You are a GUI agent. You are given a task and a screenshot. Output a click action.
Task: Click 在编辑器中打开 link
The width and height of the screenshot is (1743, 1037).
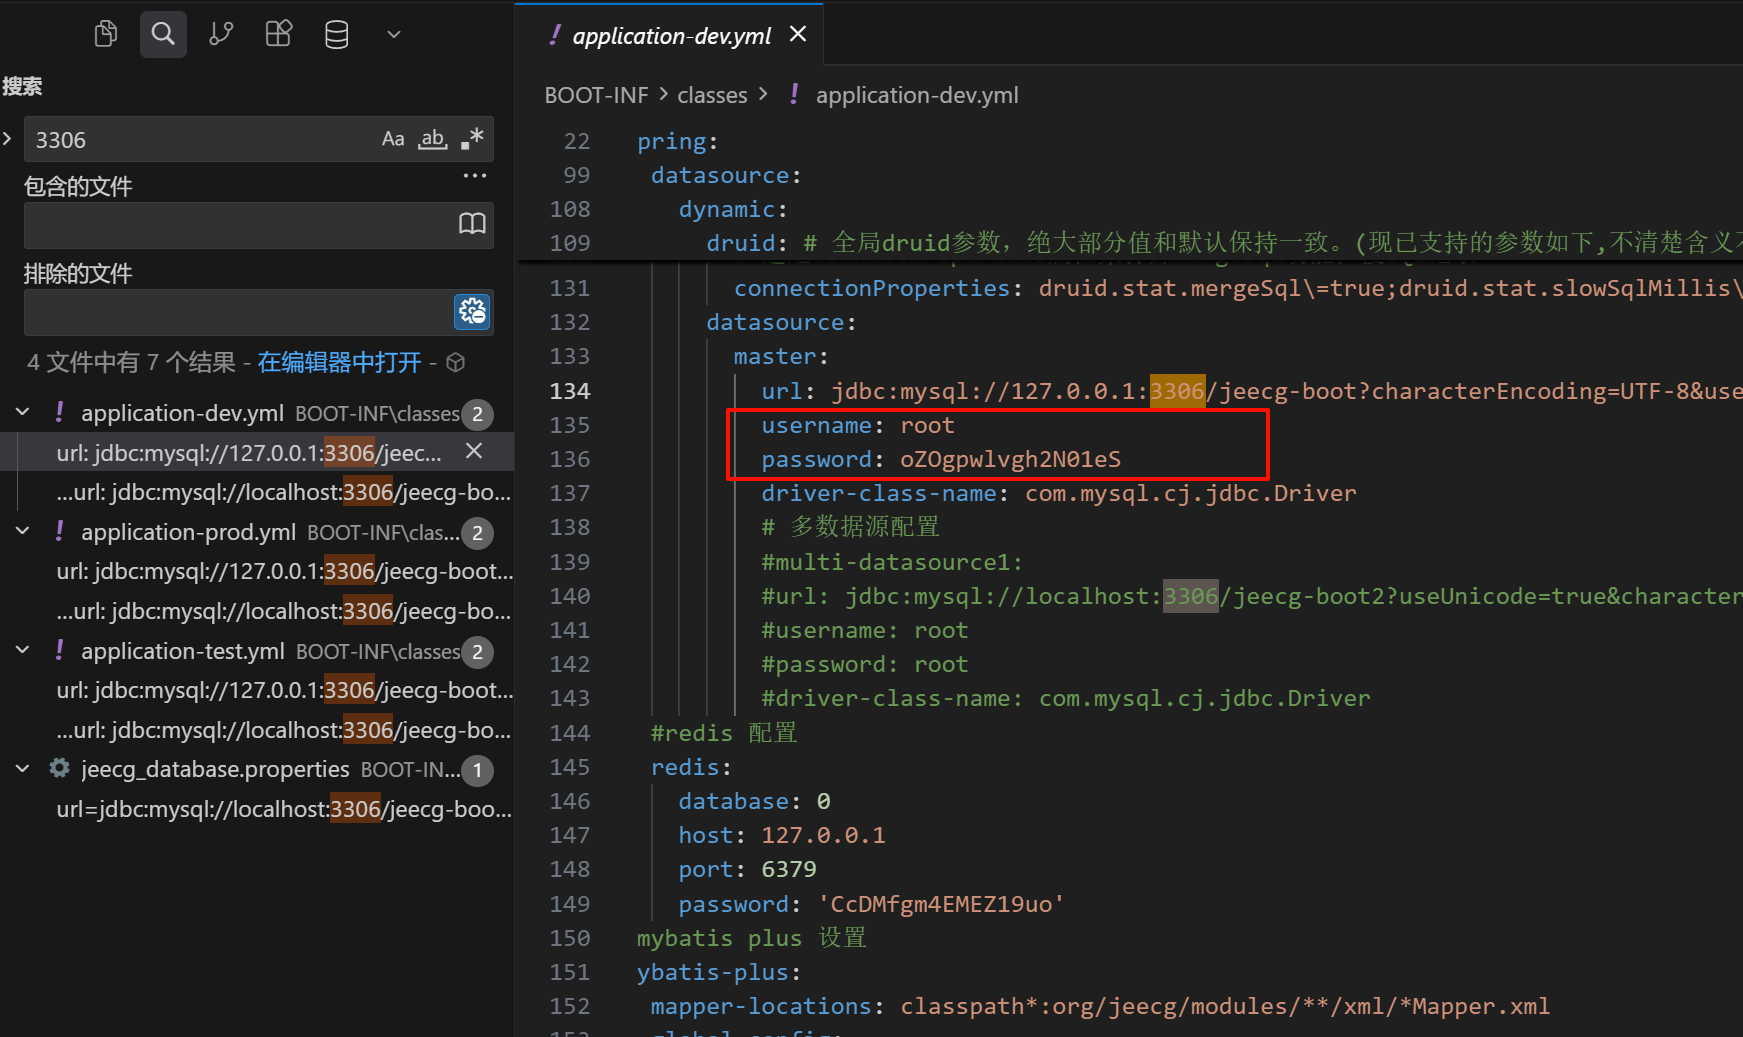339,363
